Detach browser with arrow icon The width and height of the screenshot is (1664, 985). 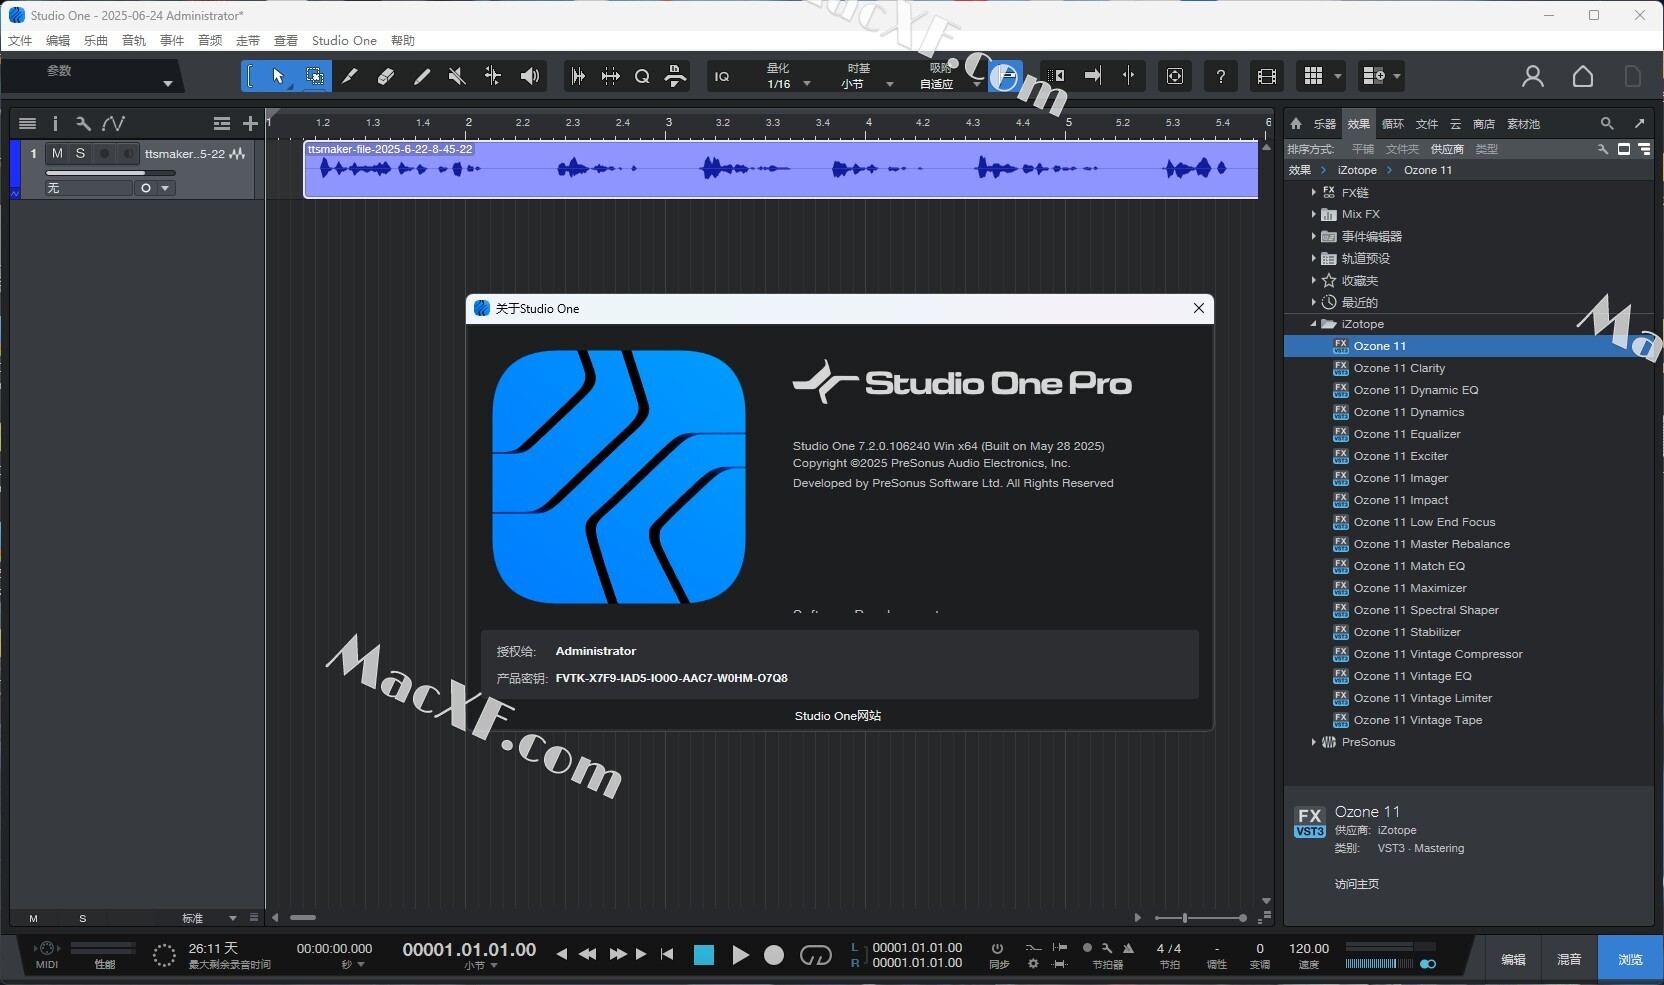[1639, 124]
